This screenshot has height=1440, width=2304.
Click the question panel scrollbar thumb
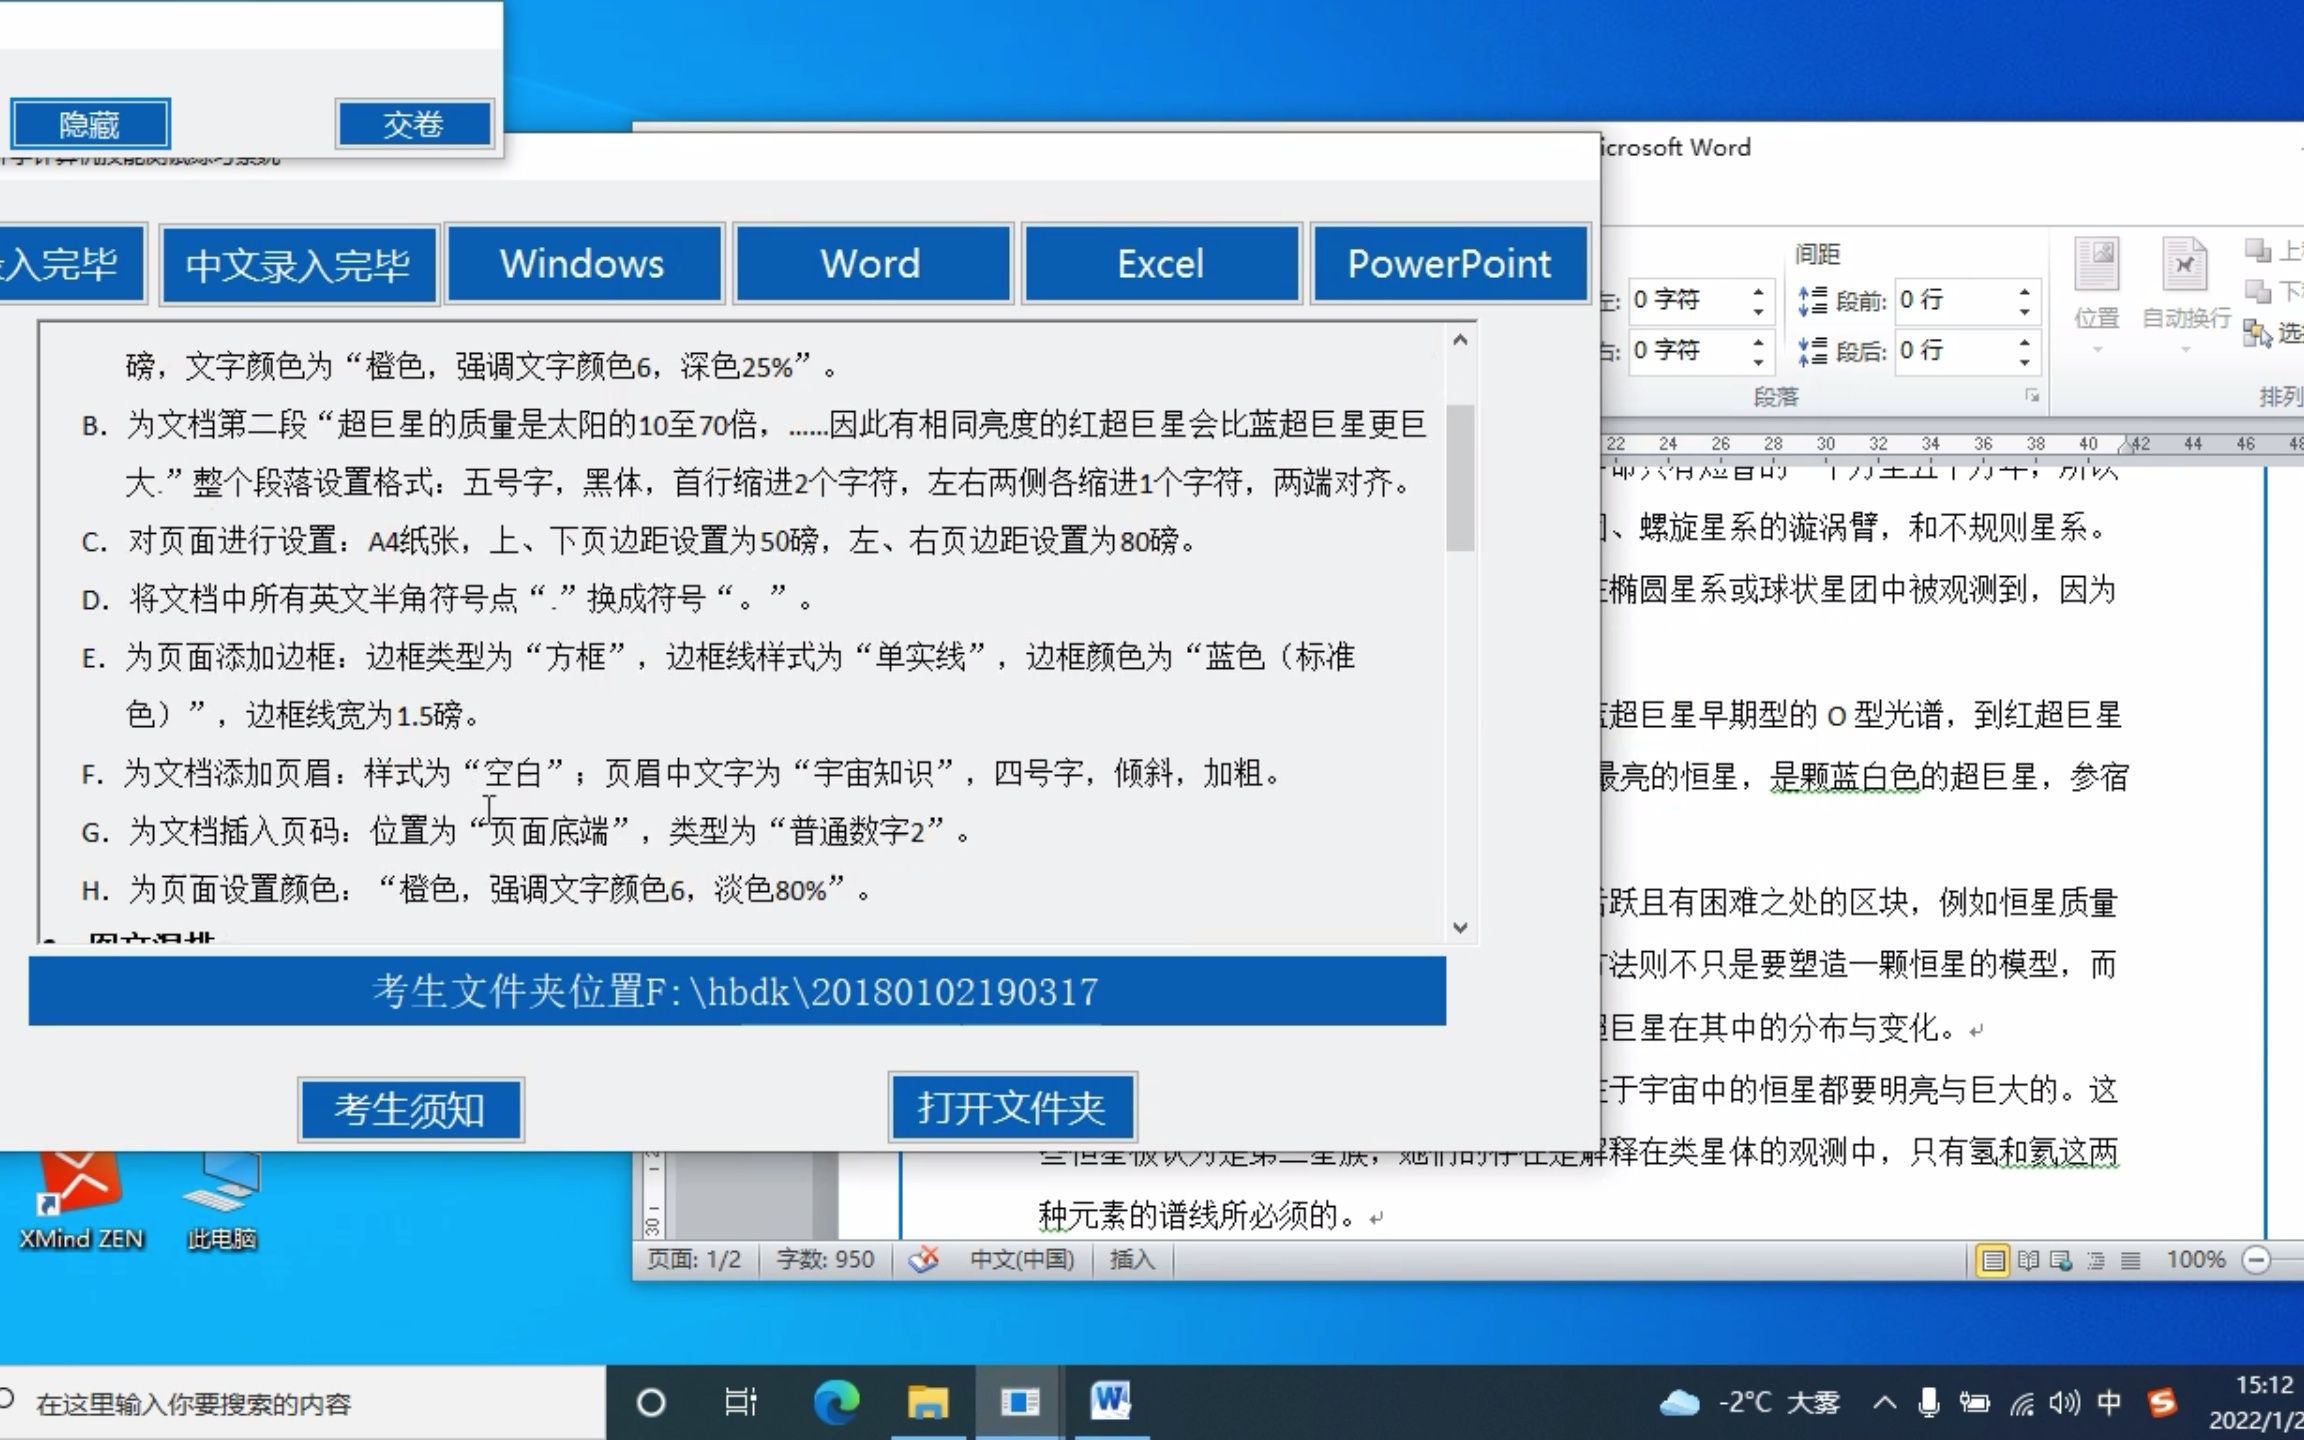(x=1460, y=477)
